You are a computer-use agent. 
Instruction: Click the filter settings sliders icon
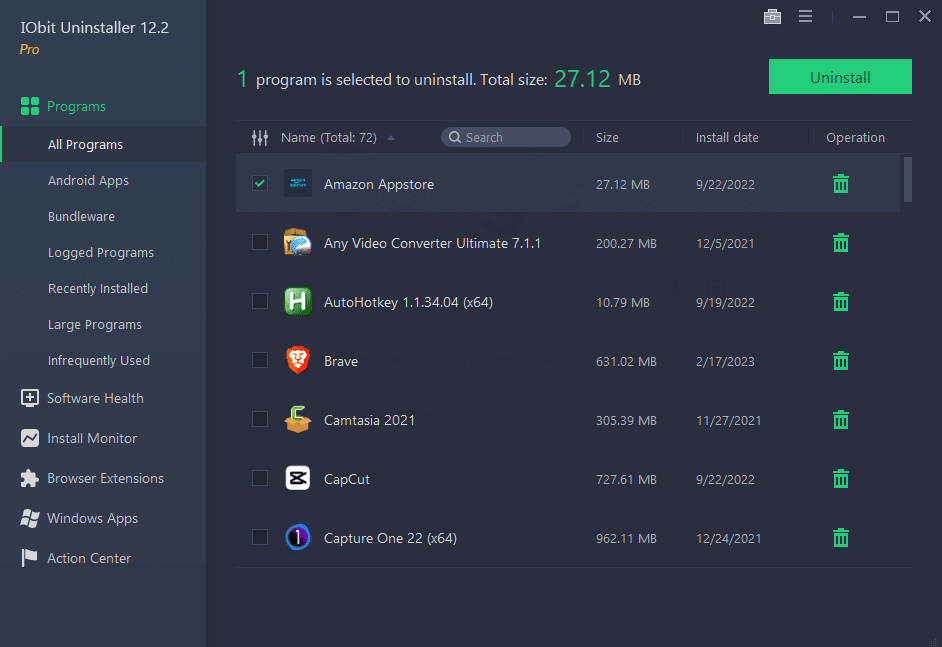click(260, 138)
